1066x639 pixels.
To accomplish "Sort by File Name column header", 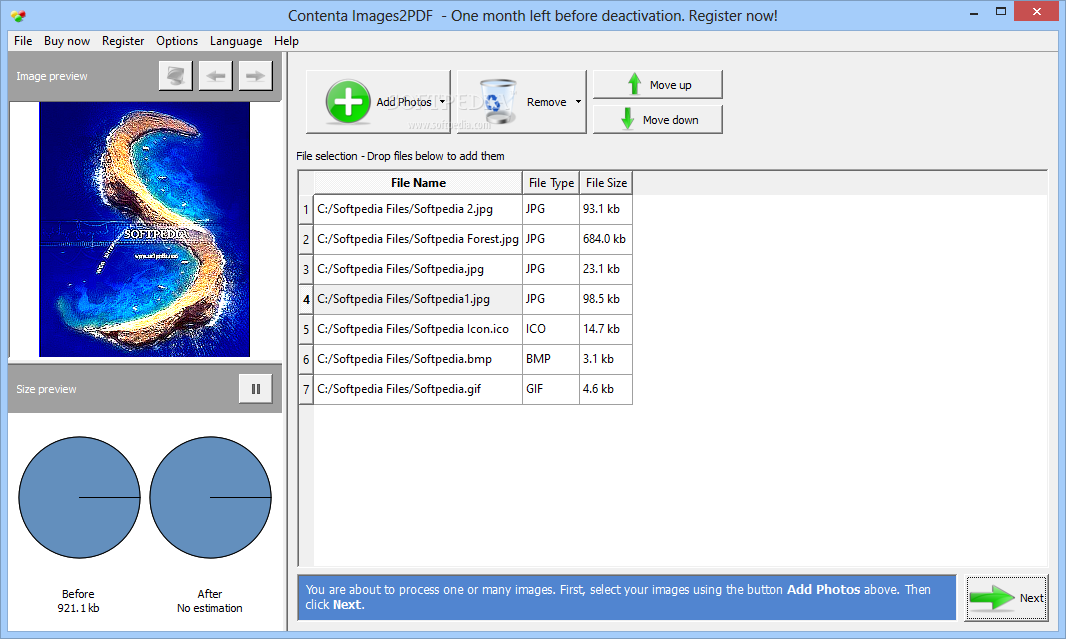I will pos(418,183).
